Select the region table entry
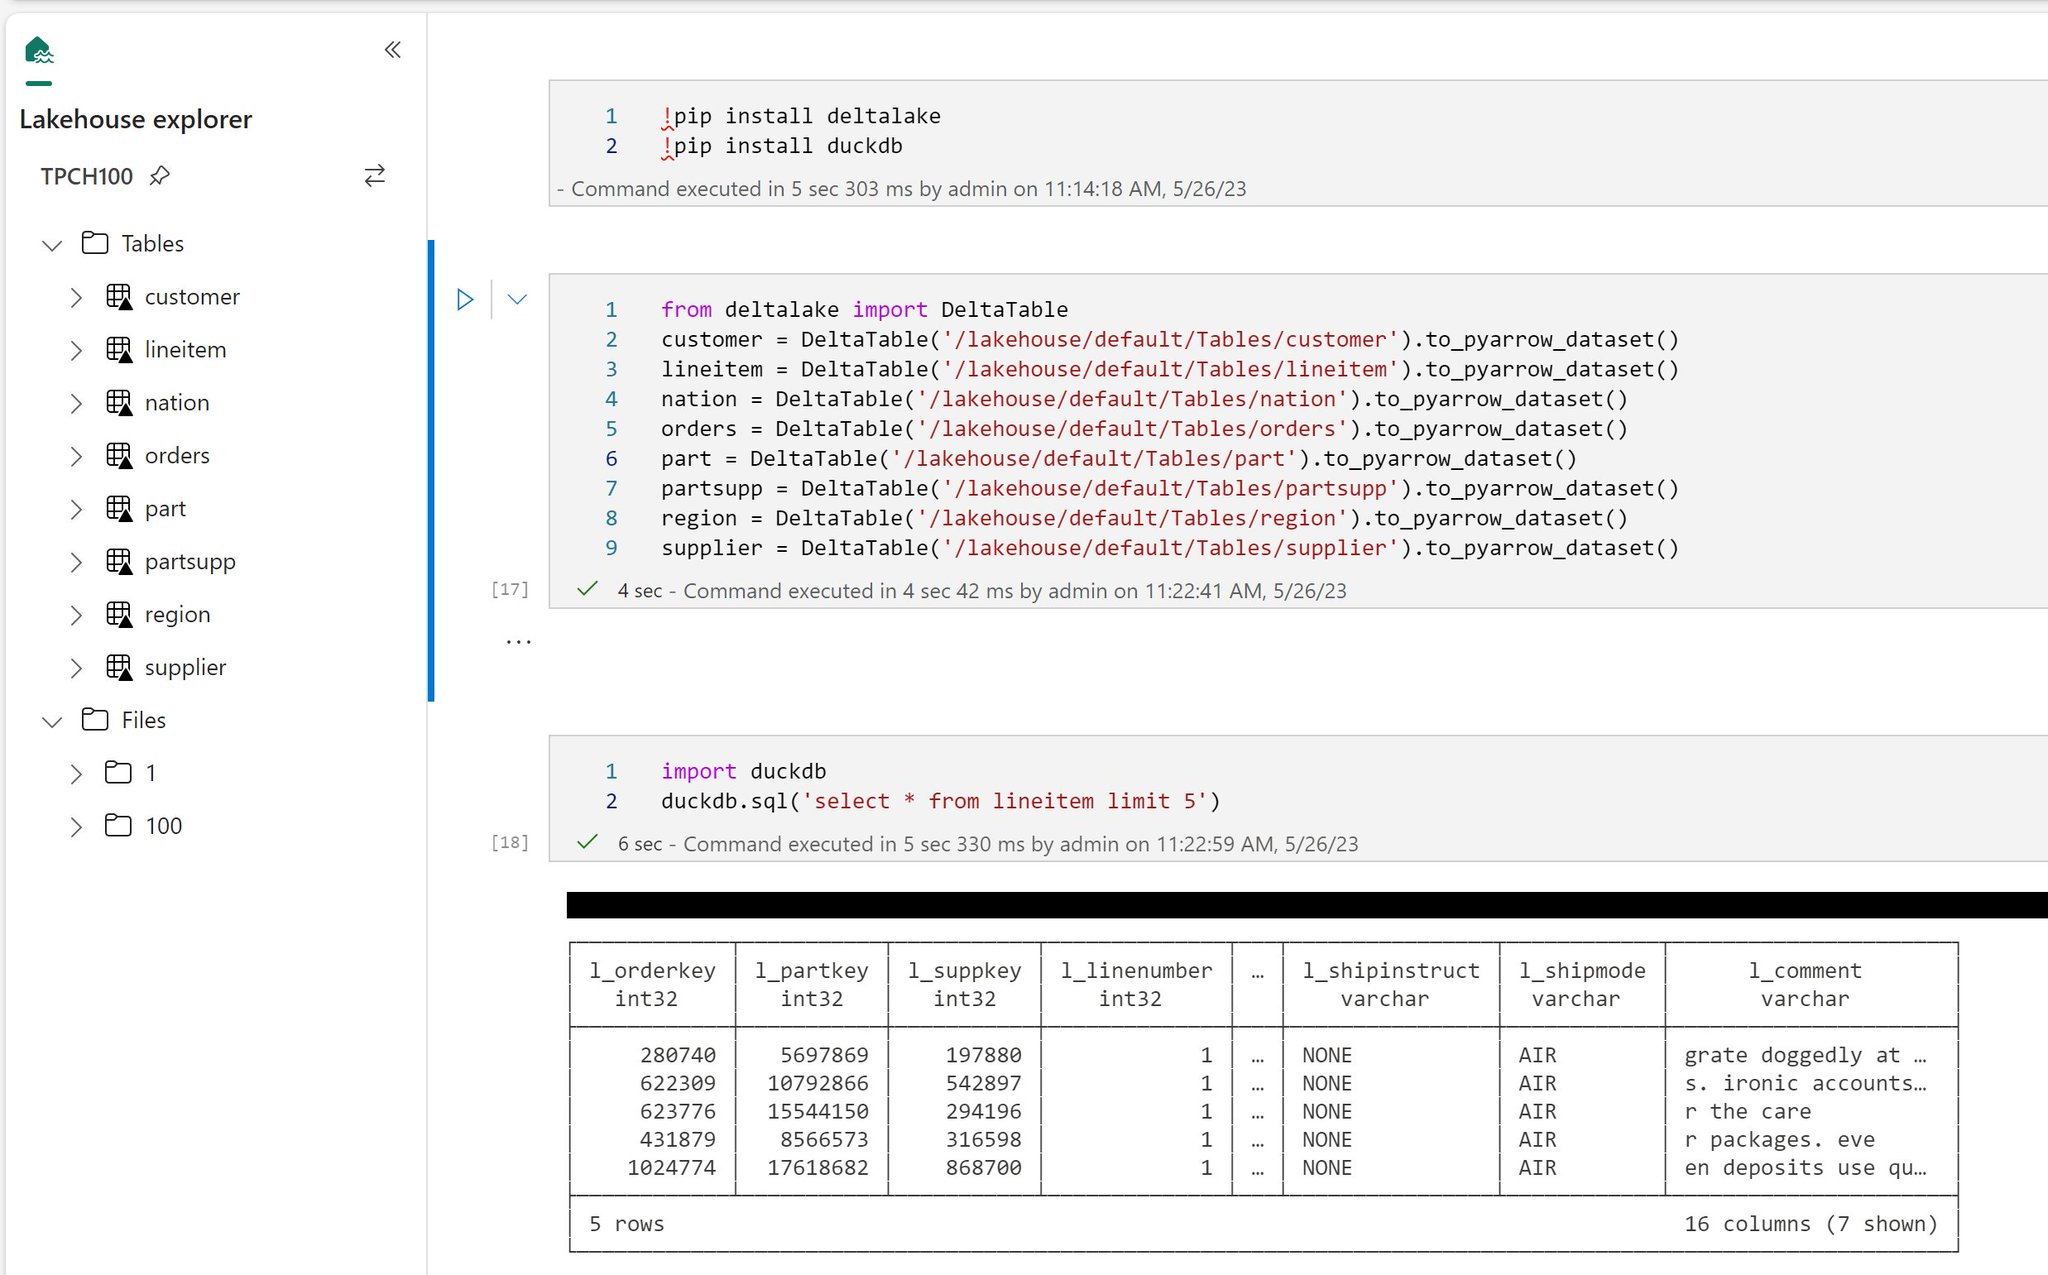Image resolution: width=2048 pixels, height=1275 pixels. click(177, 615)
